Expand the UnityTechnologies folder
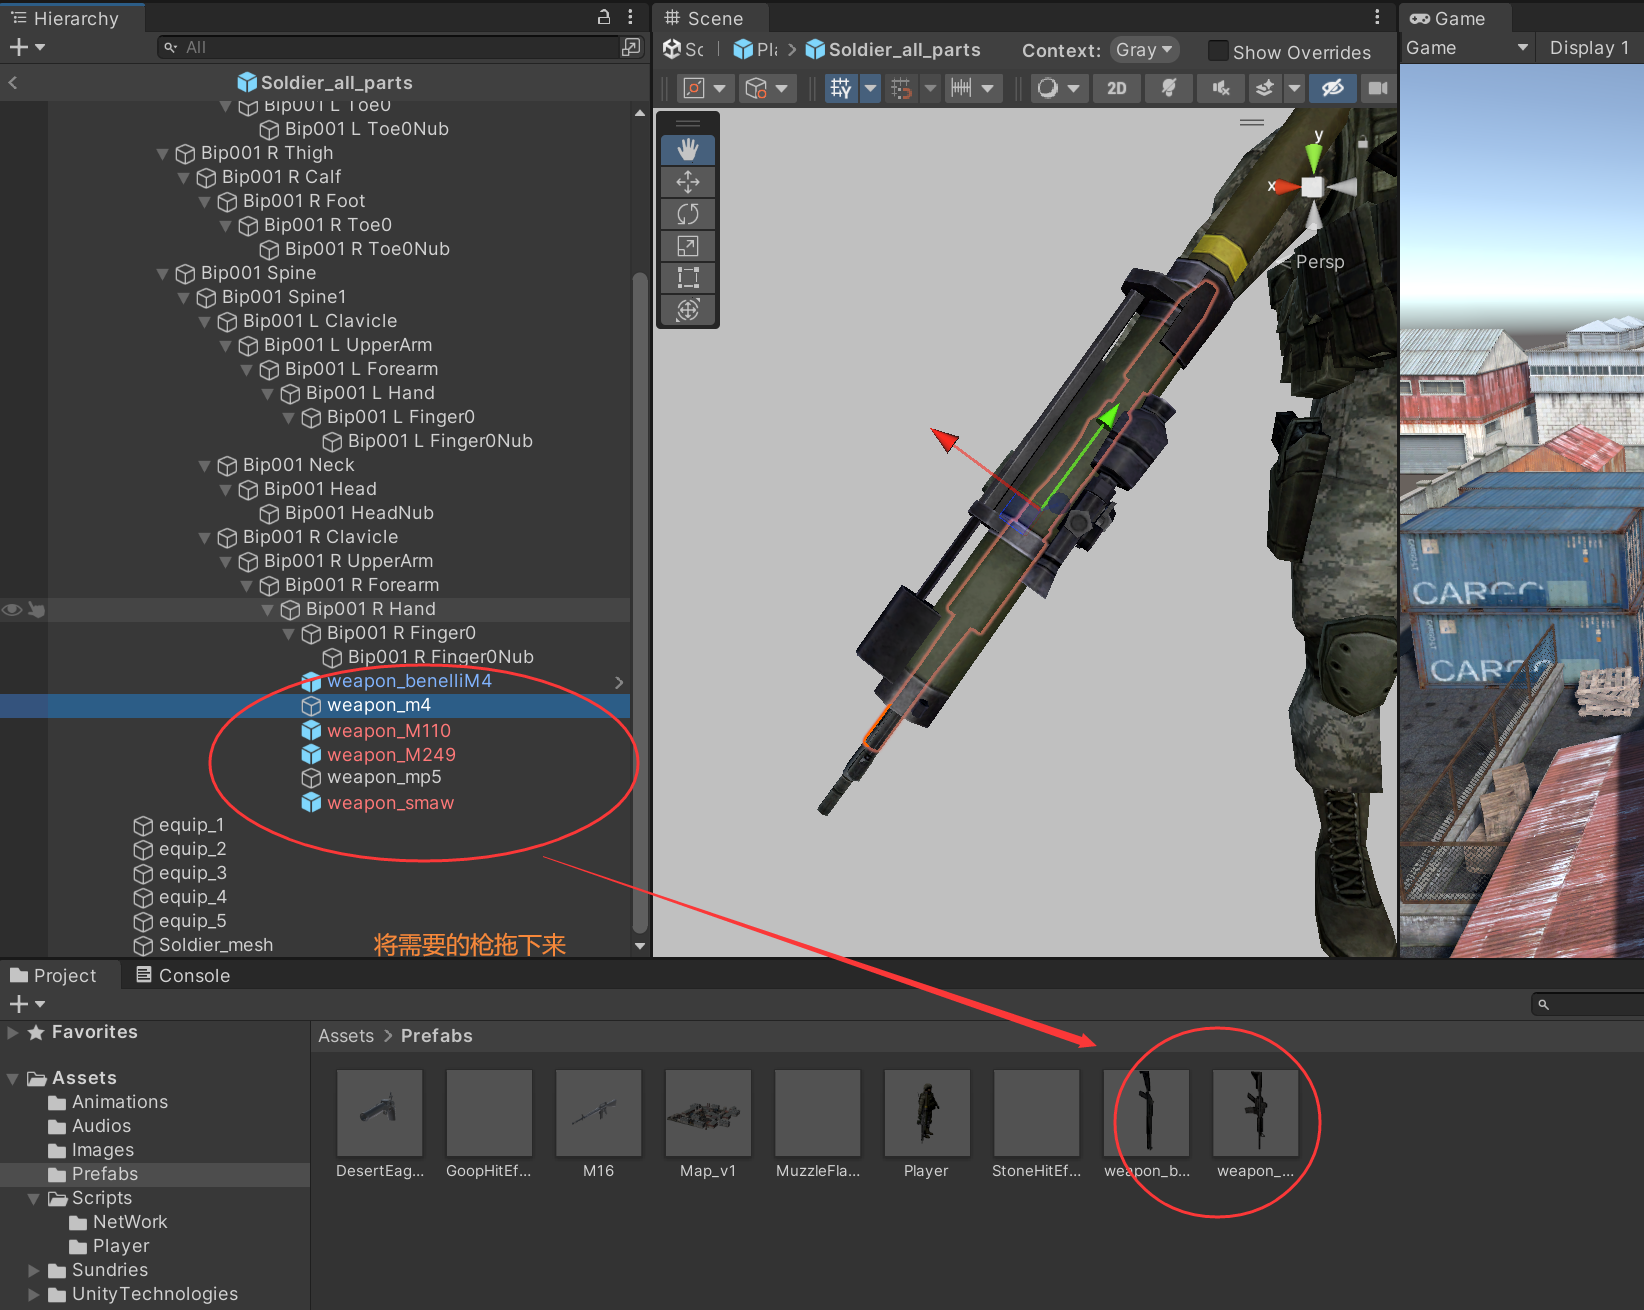1644x1310 pixels. point(34,1294)
